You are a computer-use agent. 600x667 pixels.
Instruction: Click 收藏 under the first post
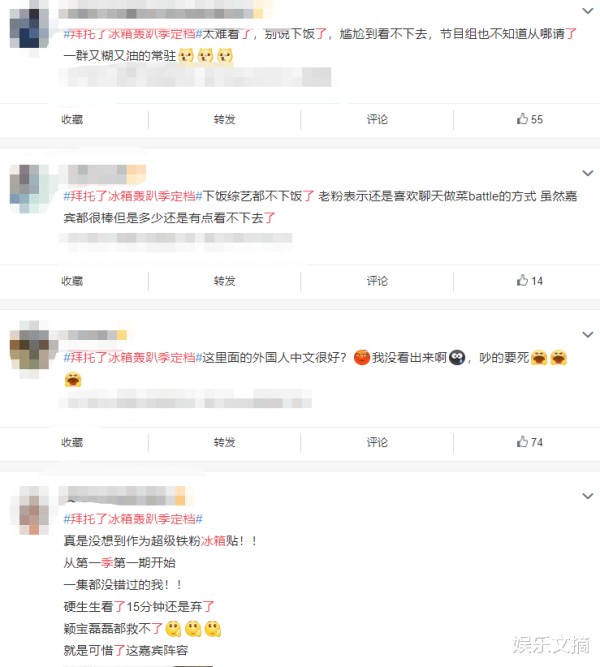[x=72, y=120]
